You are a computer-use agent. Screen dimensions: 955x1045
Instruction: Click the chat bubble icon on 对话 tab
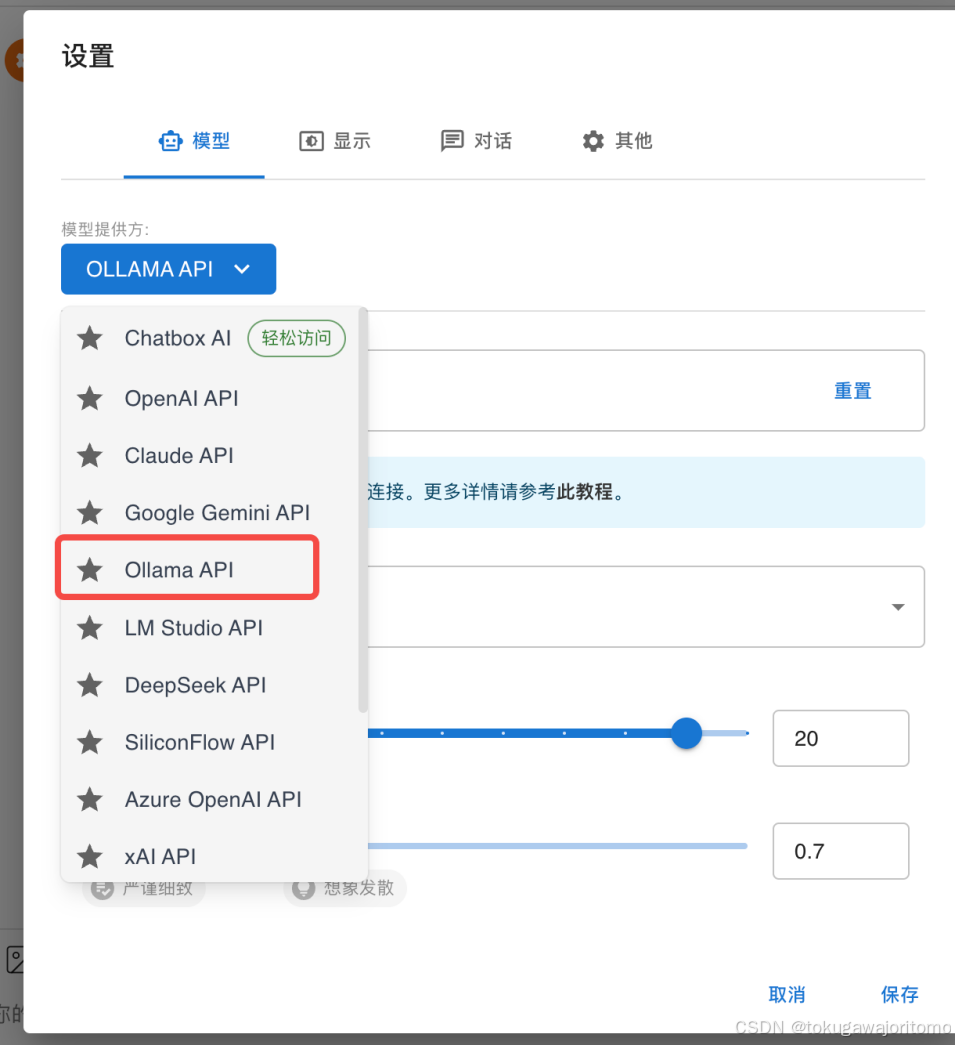[452, 141]
